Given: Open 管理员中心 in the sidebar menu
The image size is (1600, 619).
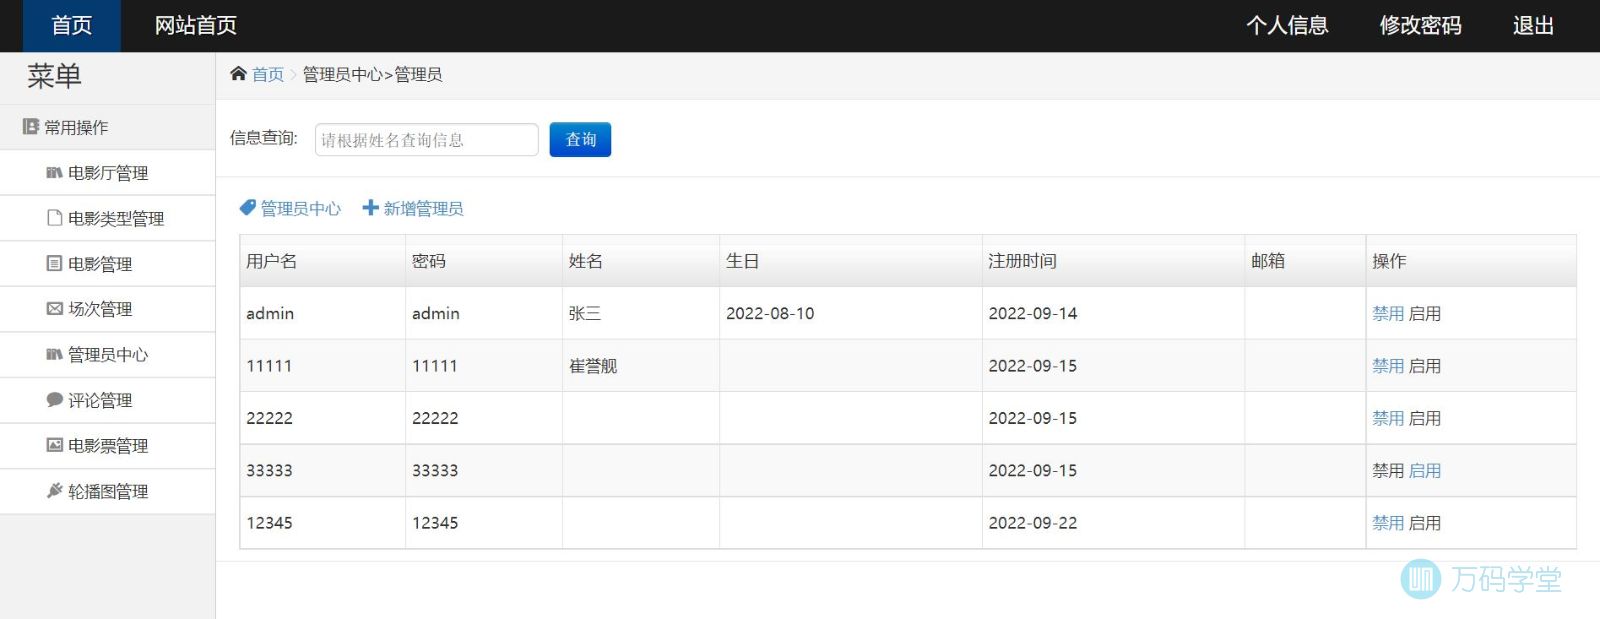Looking at the screenshot, I should 107,355.
